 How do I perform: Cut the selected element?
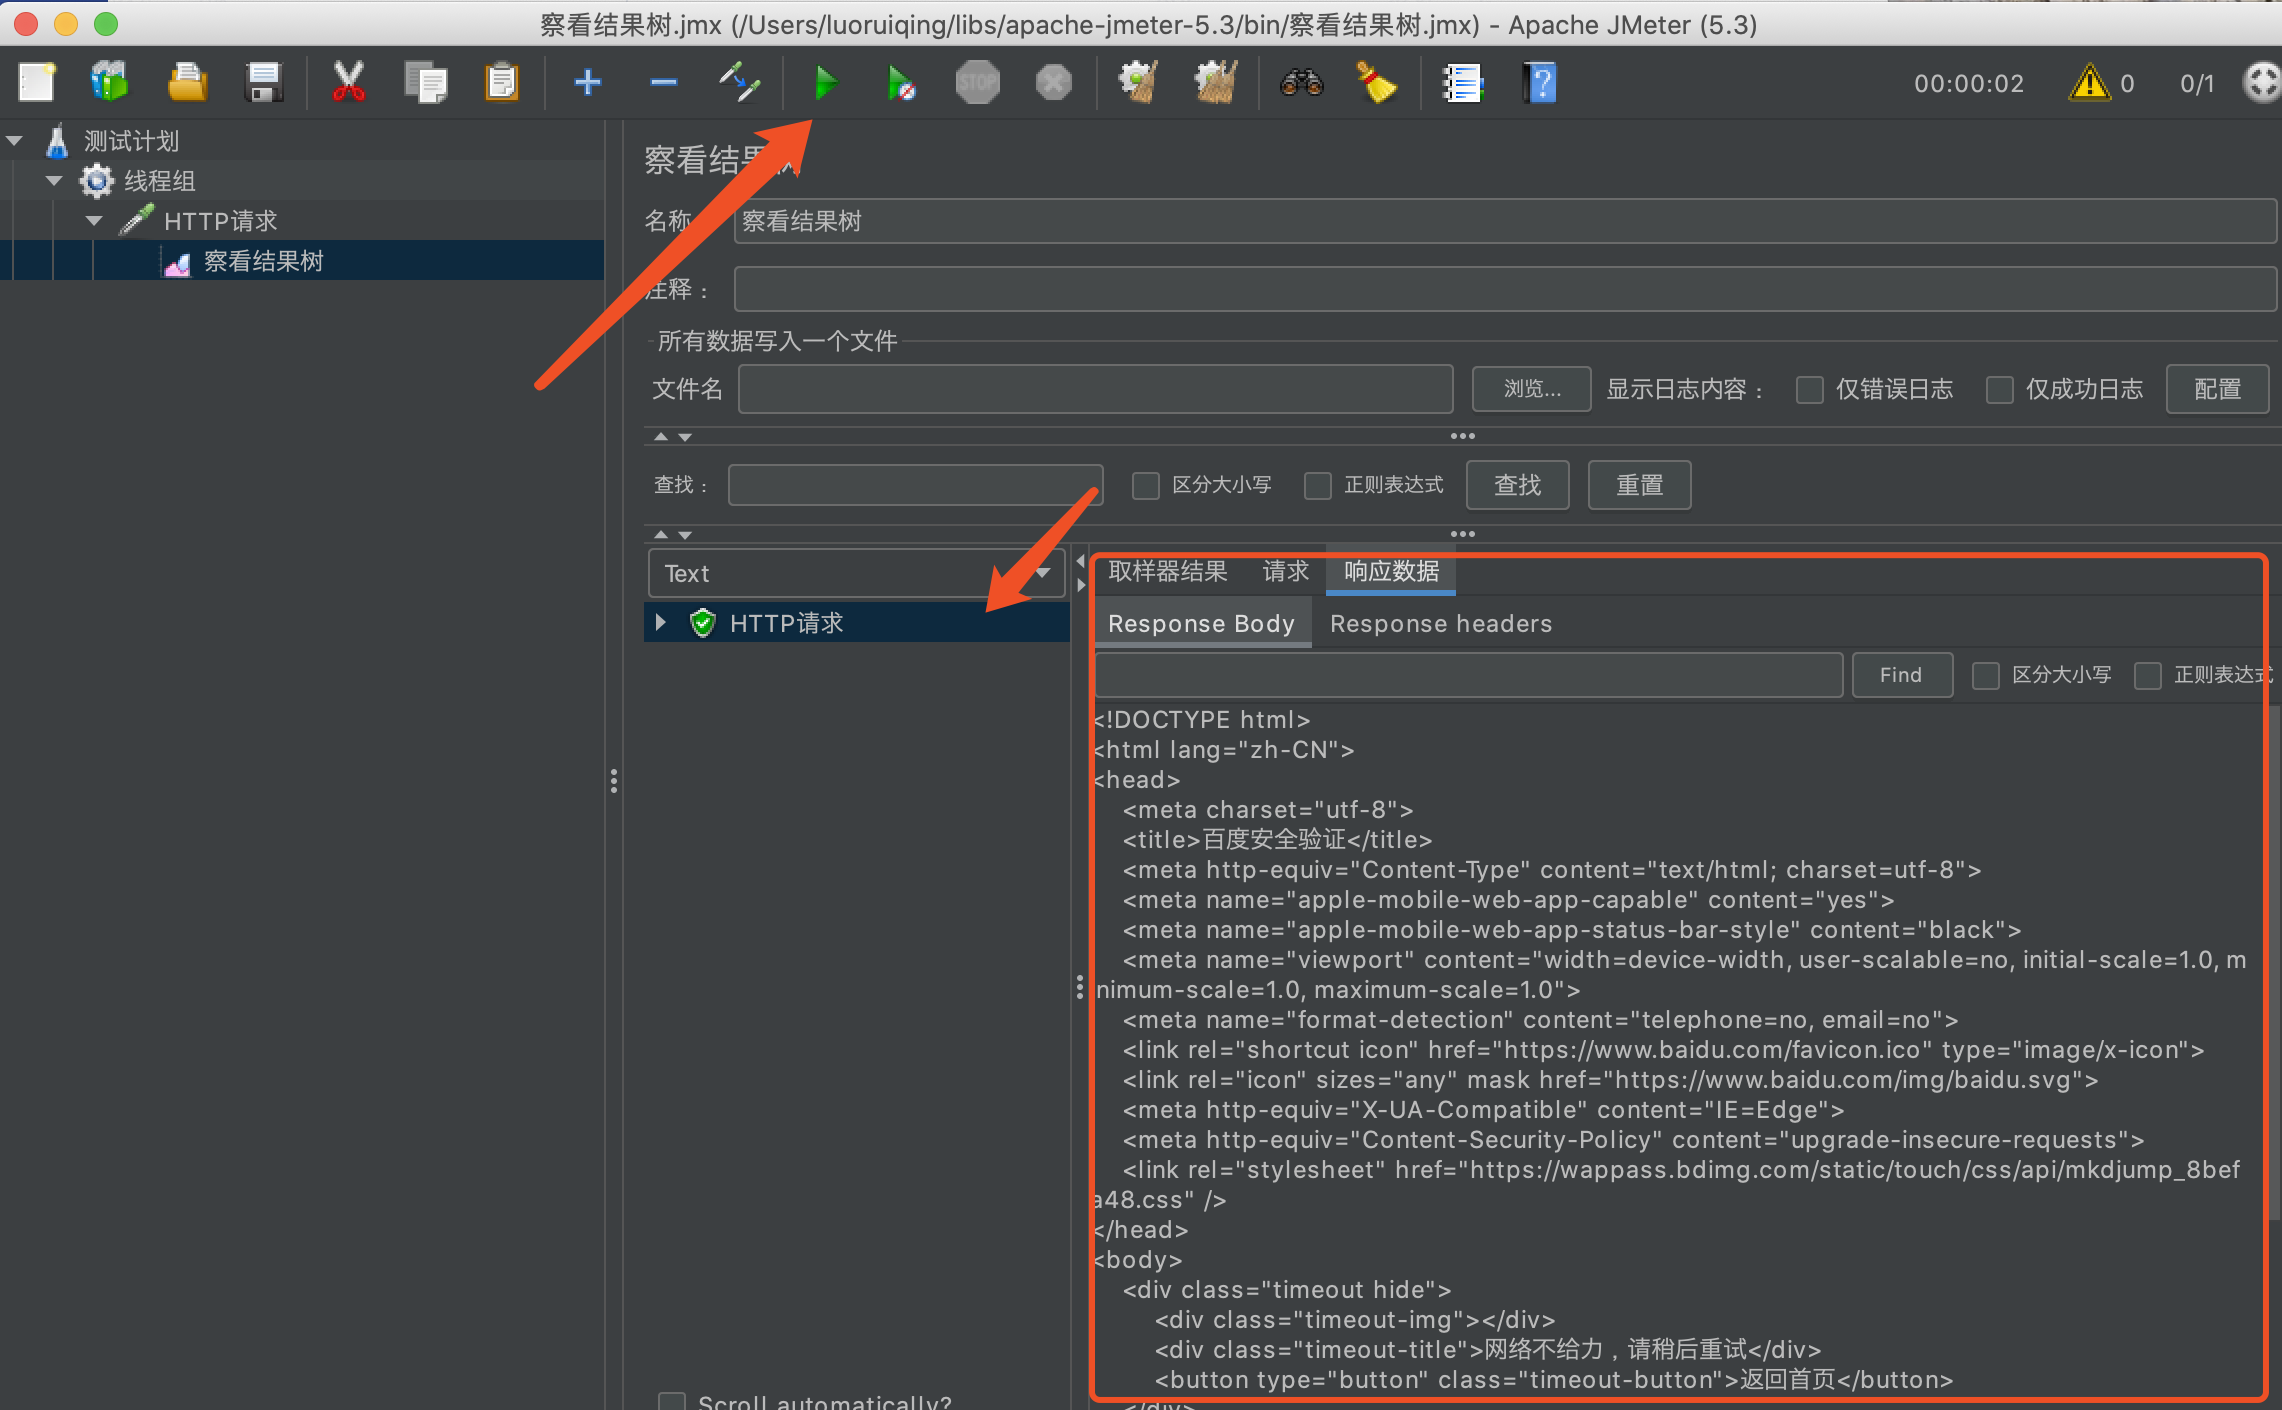click(348, 82)
